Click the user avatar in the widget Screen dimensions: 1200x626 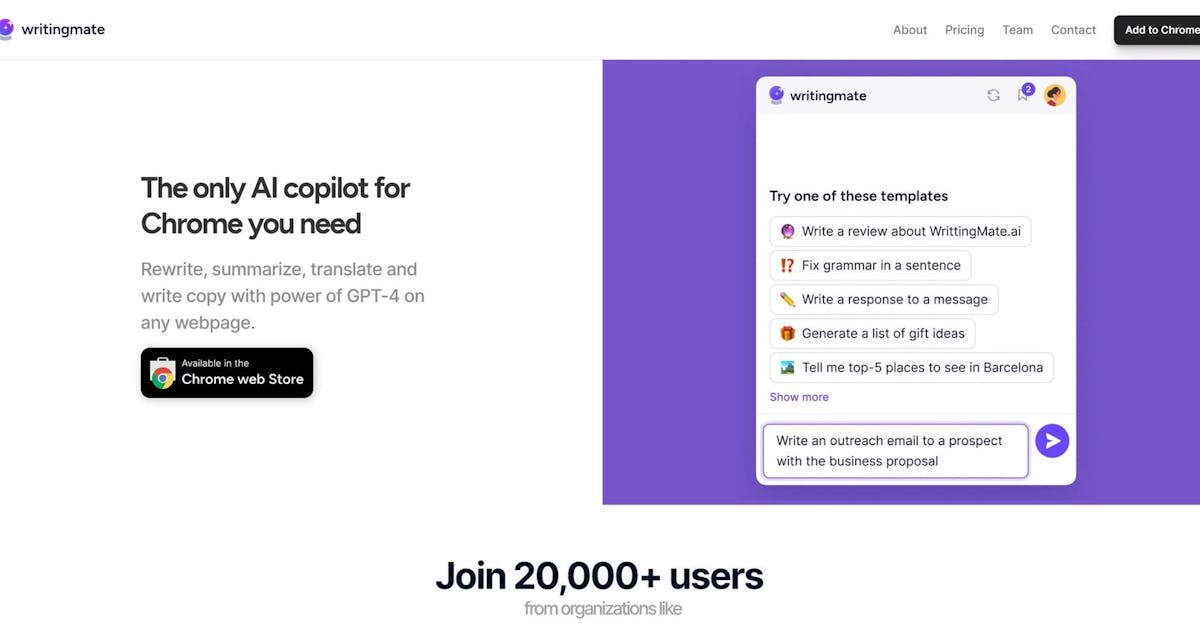1055,95
